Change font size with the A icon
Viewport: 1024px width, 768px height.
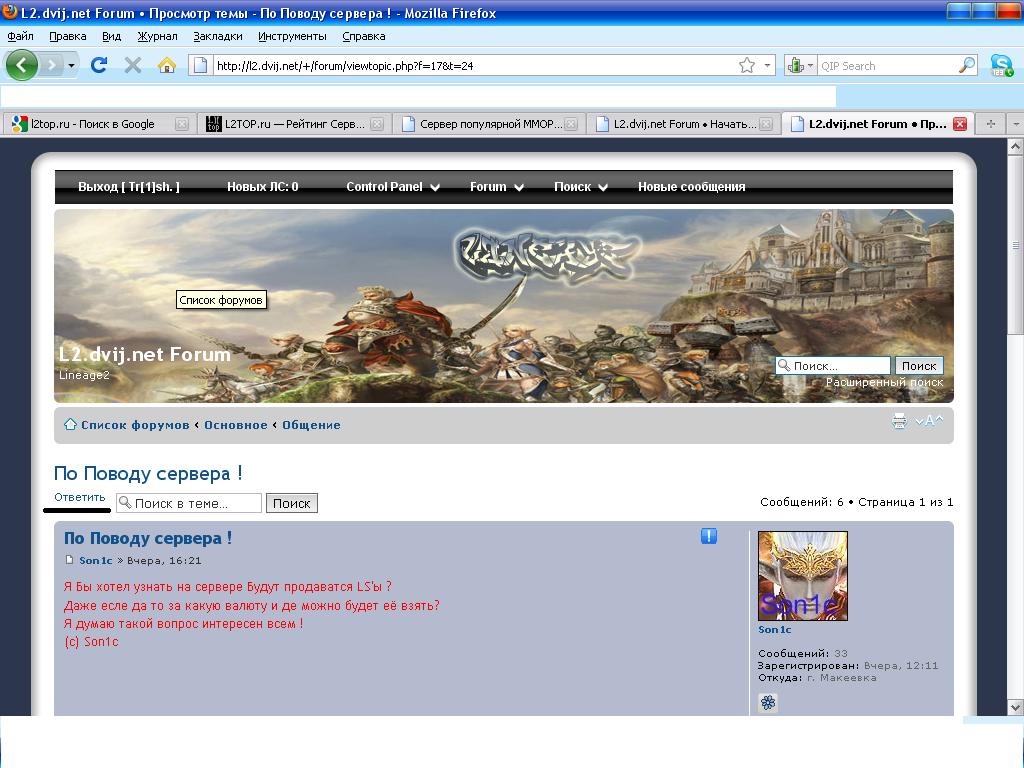[x=929, y=421]
